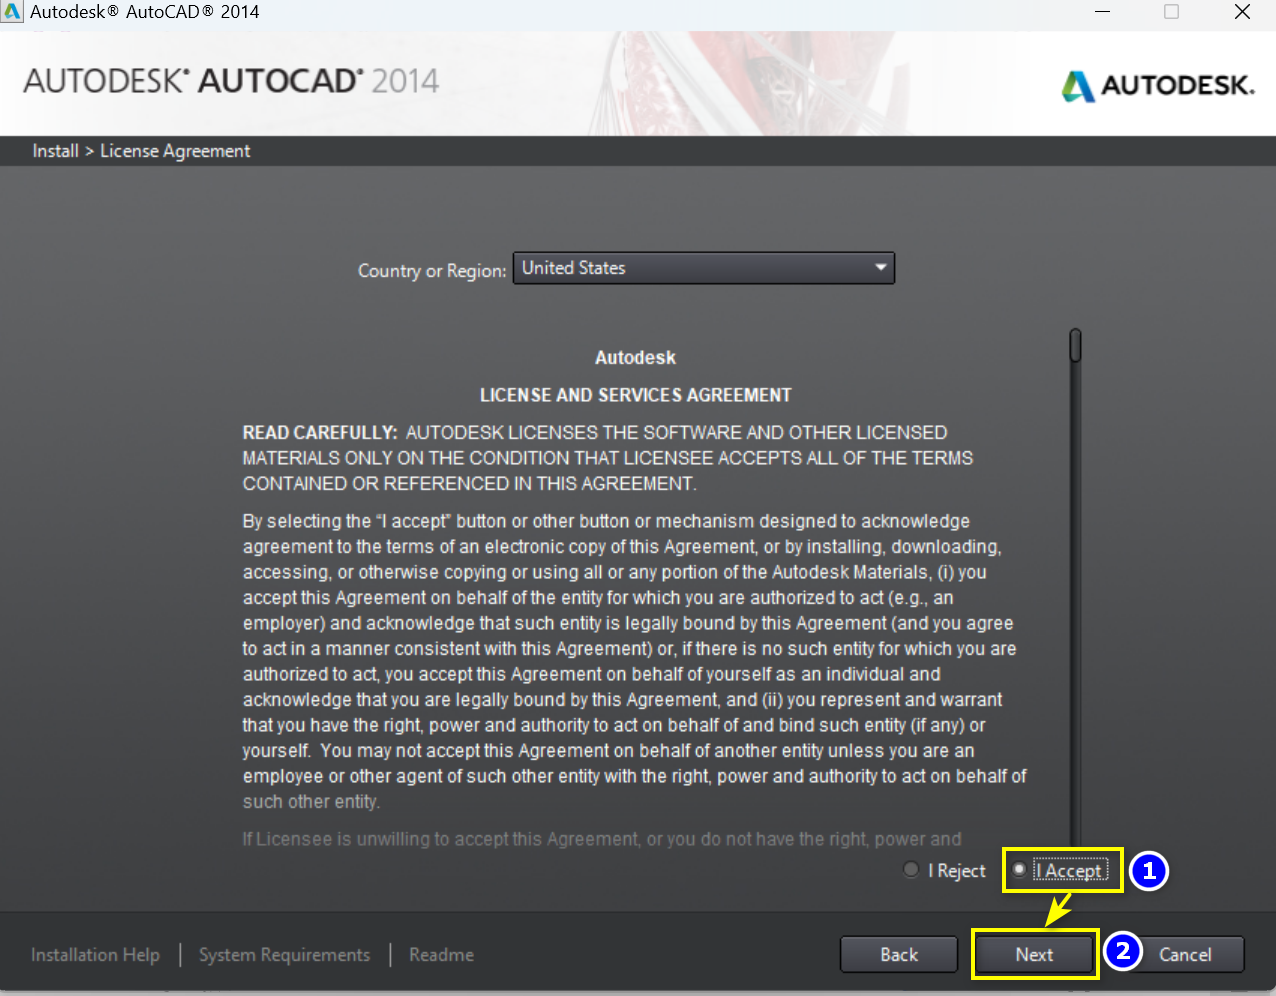
Task: Click the "Country or Region:" label
Action: coord(432,271)
